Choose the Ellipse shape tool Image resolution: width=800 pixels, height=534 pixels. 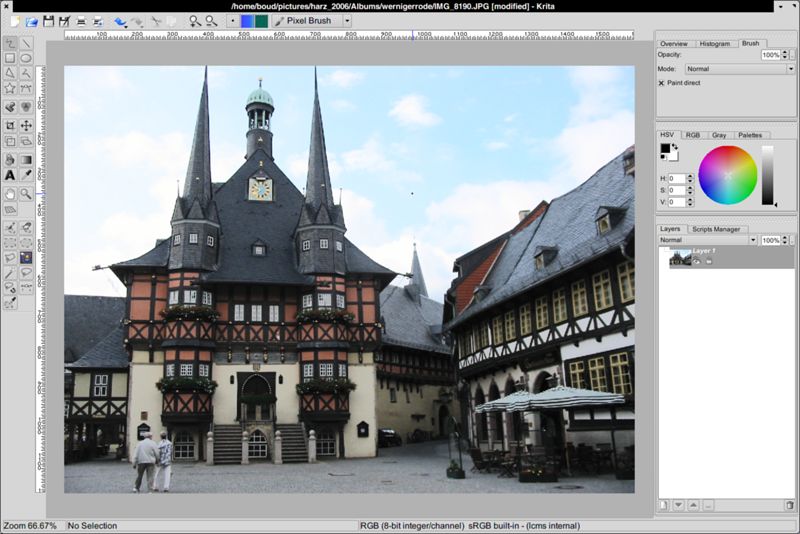point(26,58)
